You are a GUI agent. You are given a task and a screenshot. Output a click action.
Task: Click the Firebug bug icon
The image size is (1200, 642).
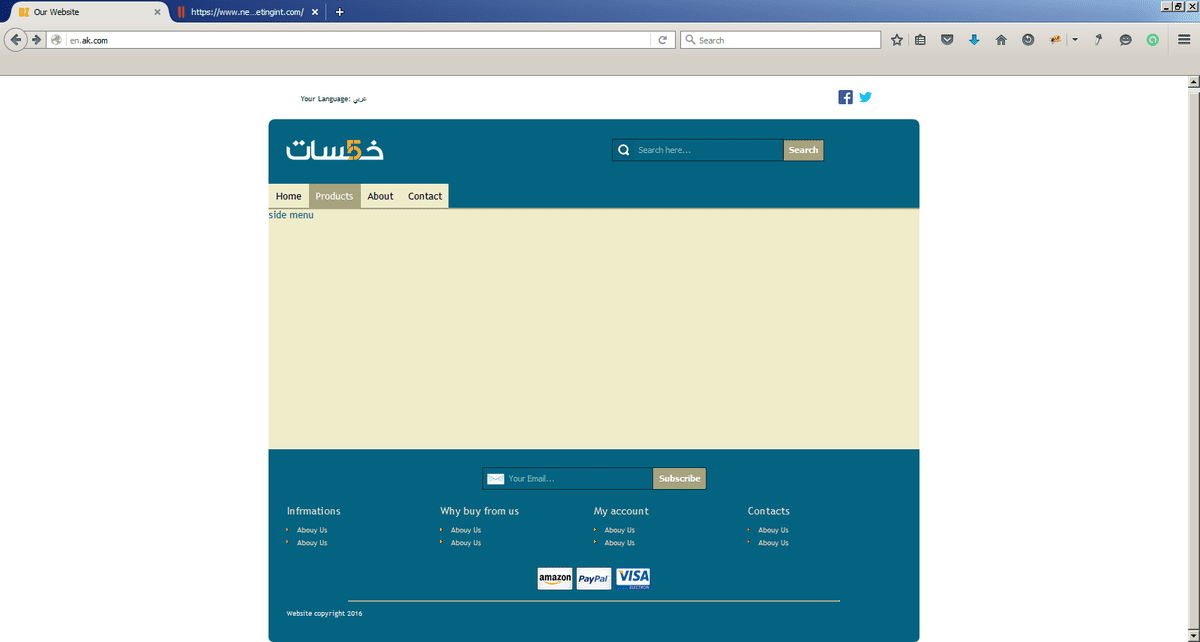coord(1055,40)
